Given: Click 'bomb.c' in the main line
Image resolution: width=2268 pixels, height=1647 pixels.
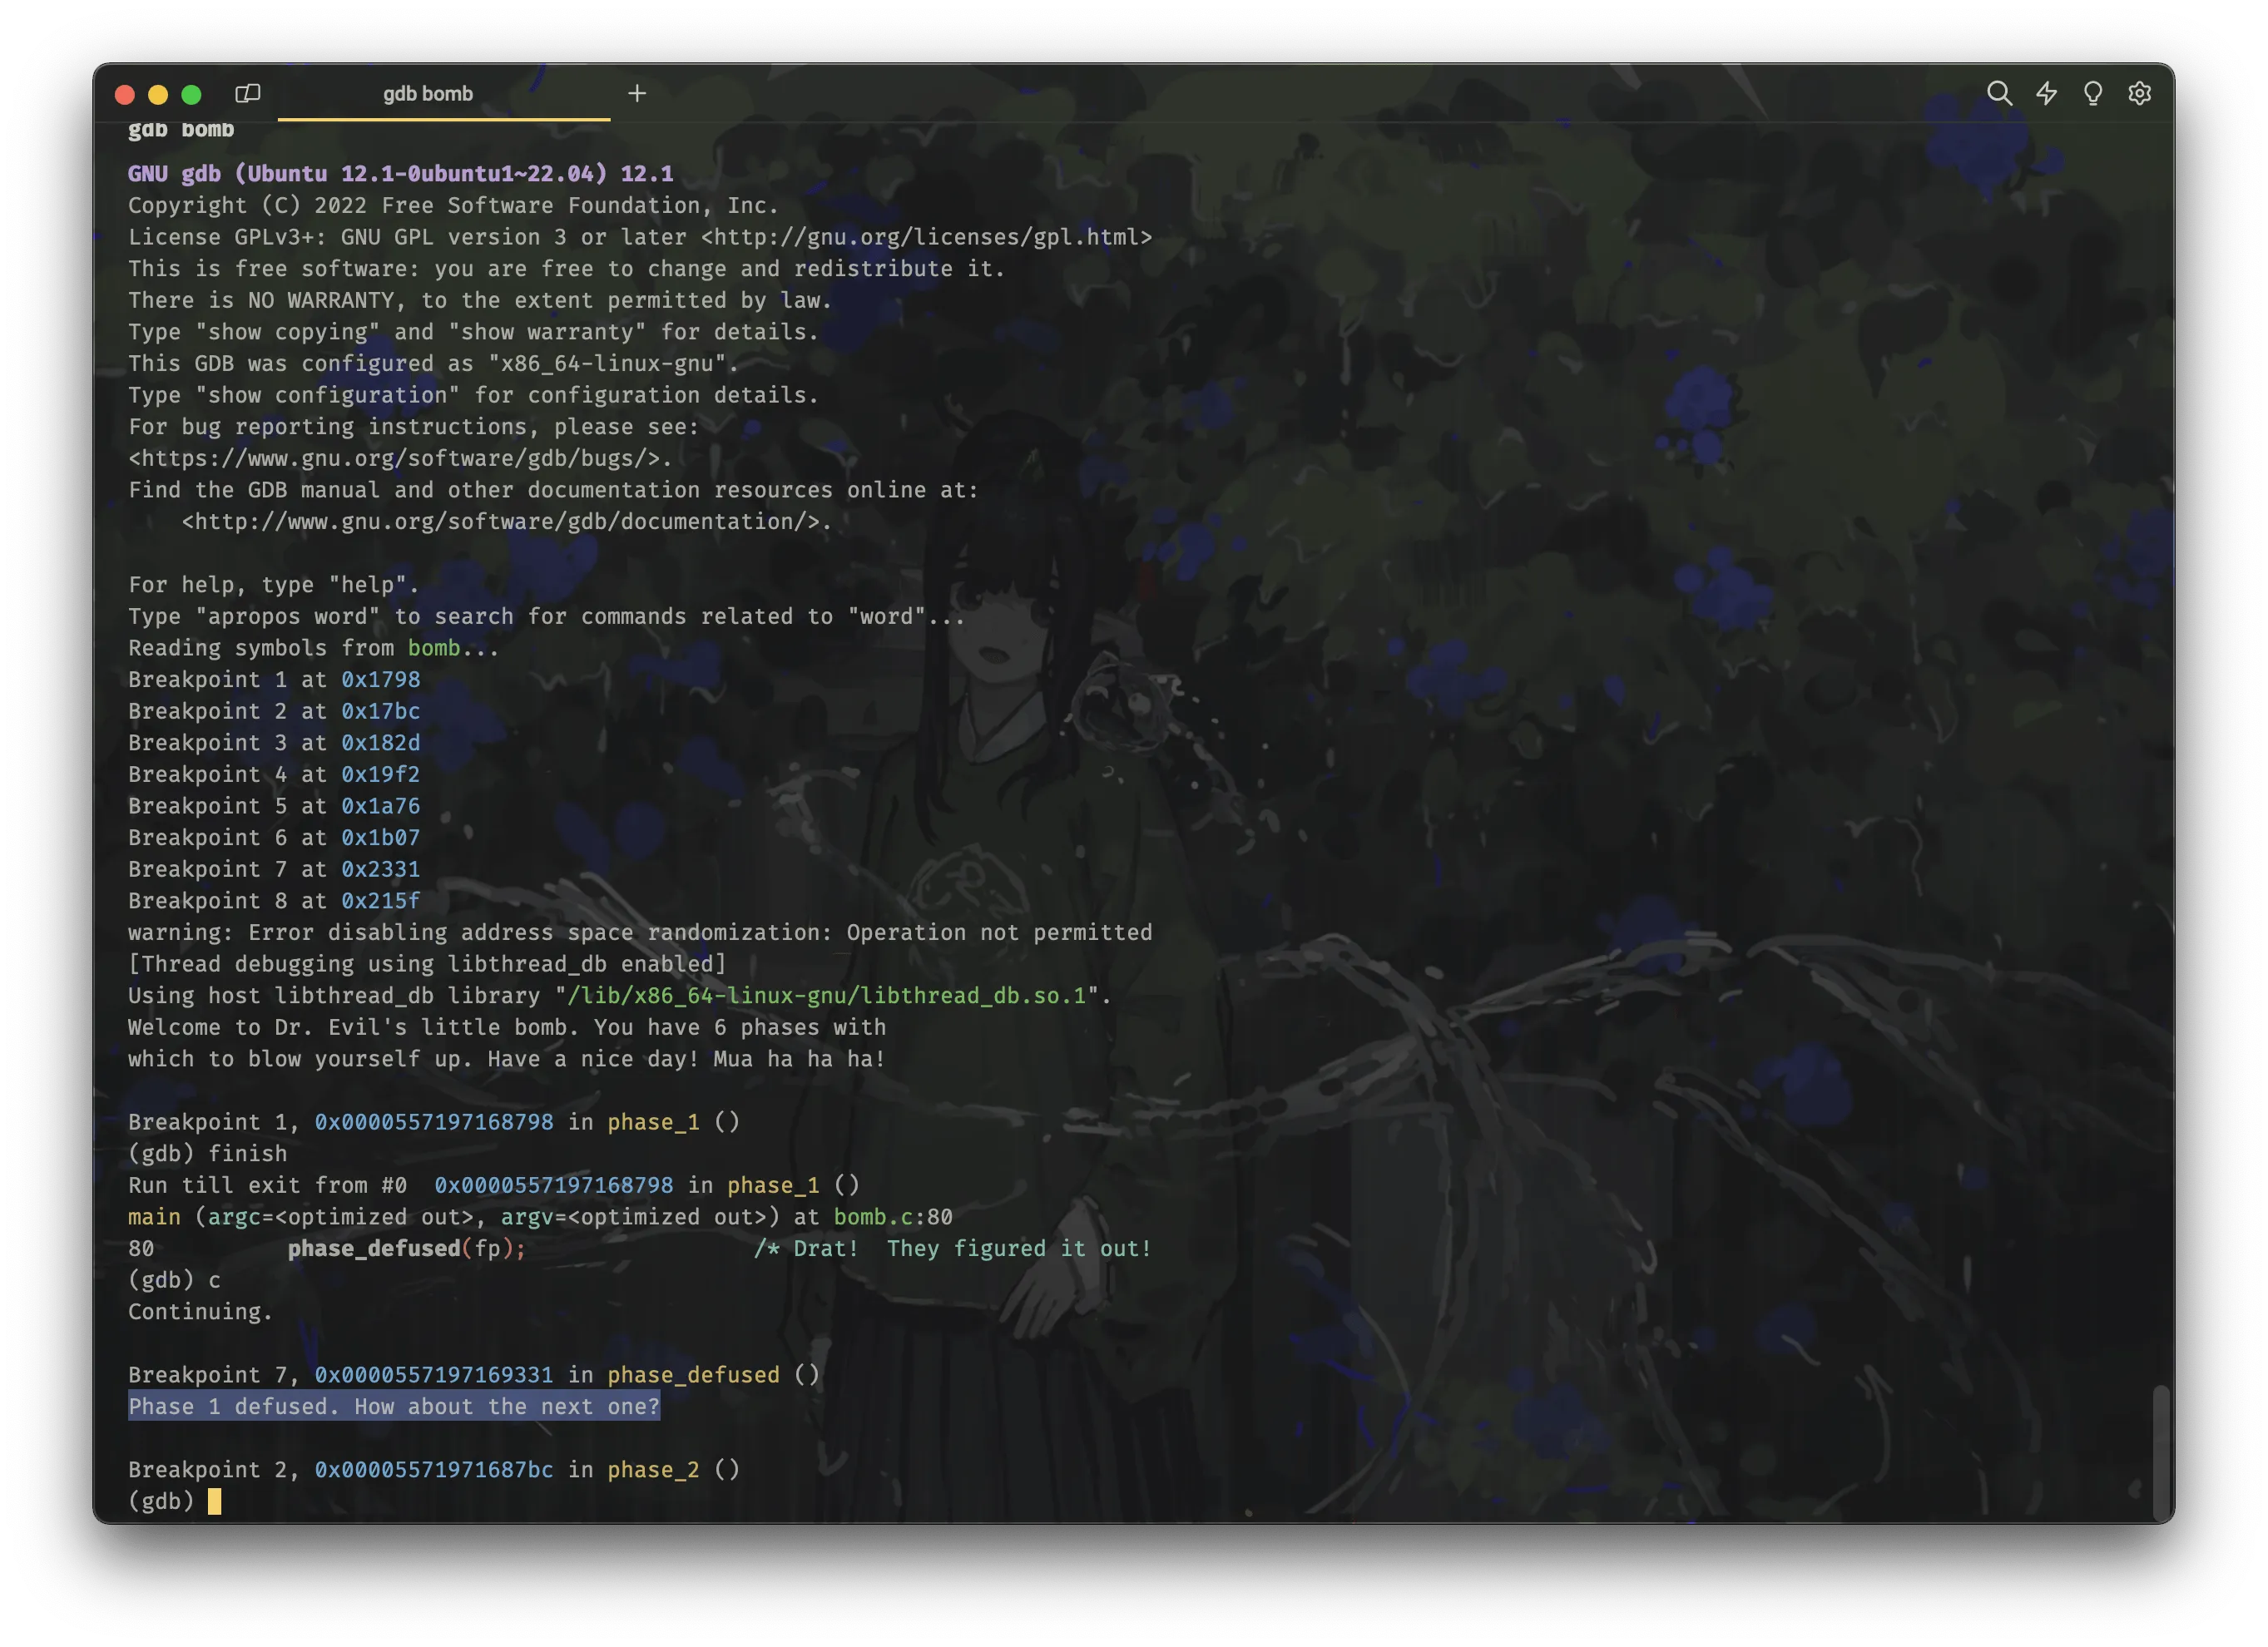Looking at the screenshot, I should pos(874,1216).
